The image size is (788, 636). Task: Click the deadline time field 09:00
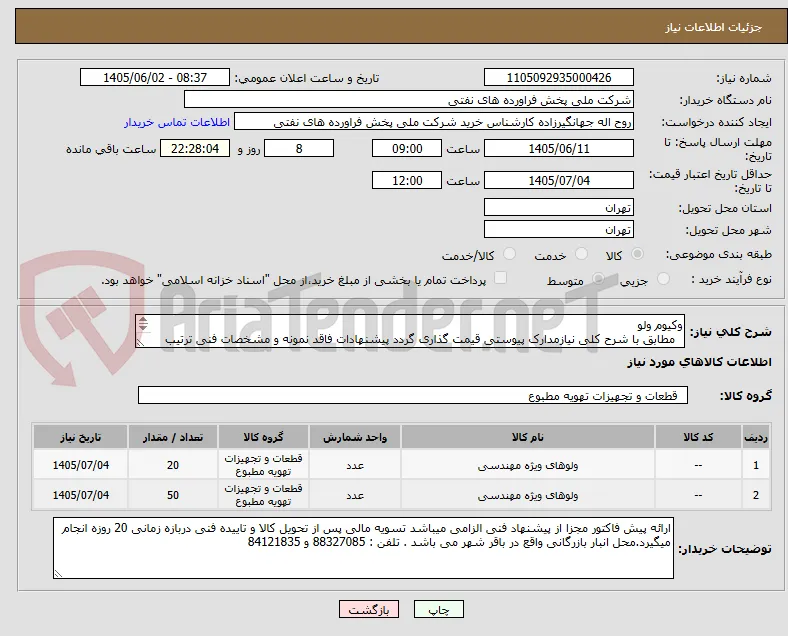tap(407, 148)
